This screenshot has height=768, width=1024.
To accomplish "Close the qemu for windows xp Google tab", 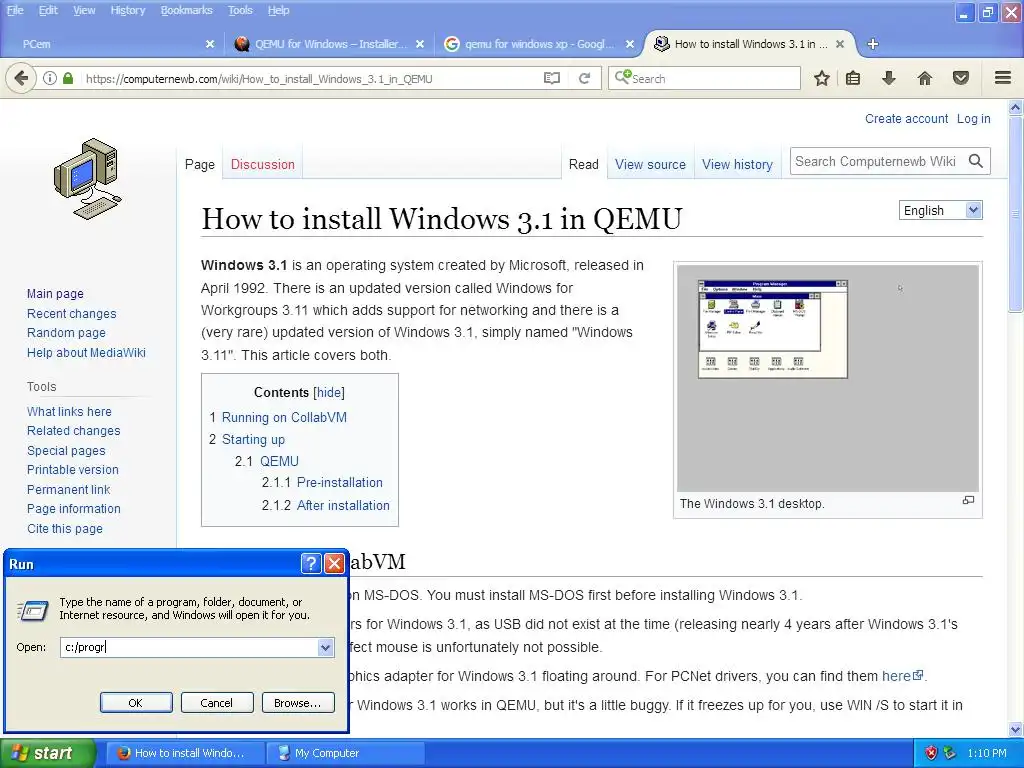I will click(x=630, y=44).
